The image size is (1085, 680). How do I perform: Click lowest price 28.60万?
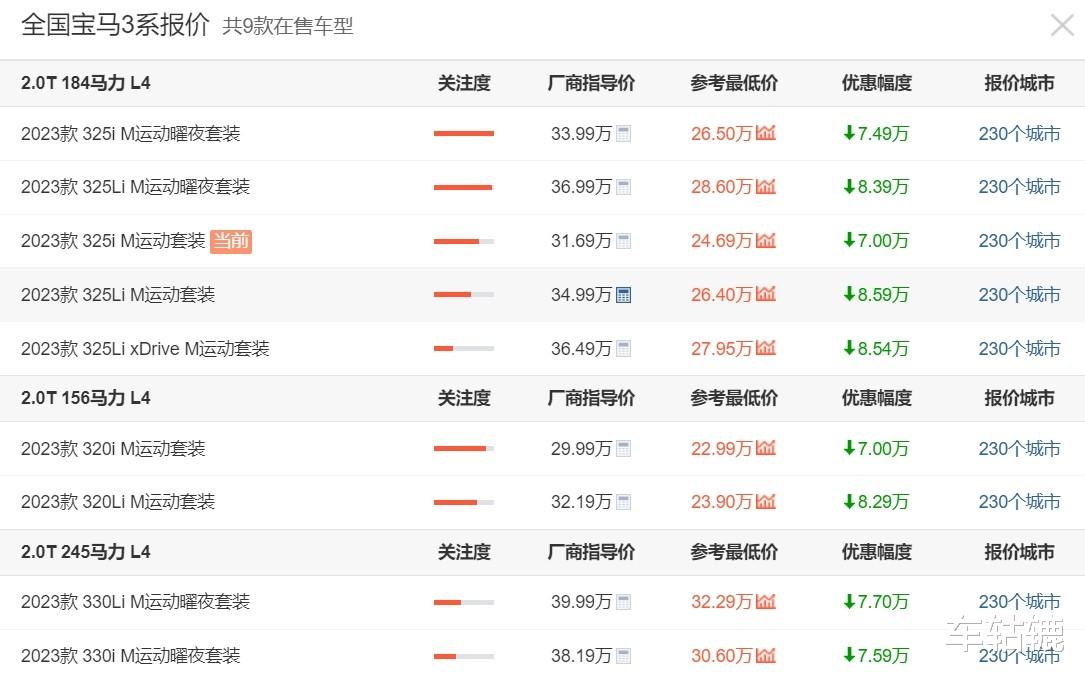(721, 187)
